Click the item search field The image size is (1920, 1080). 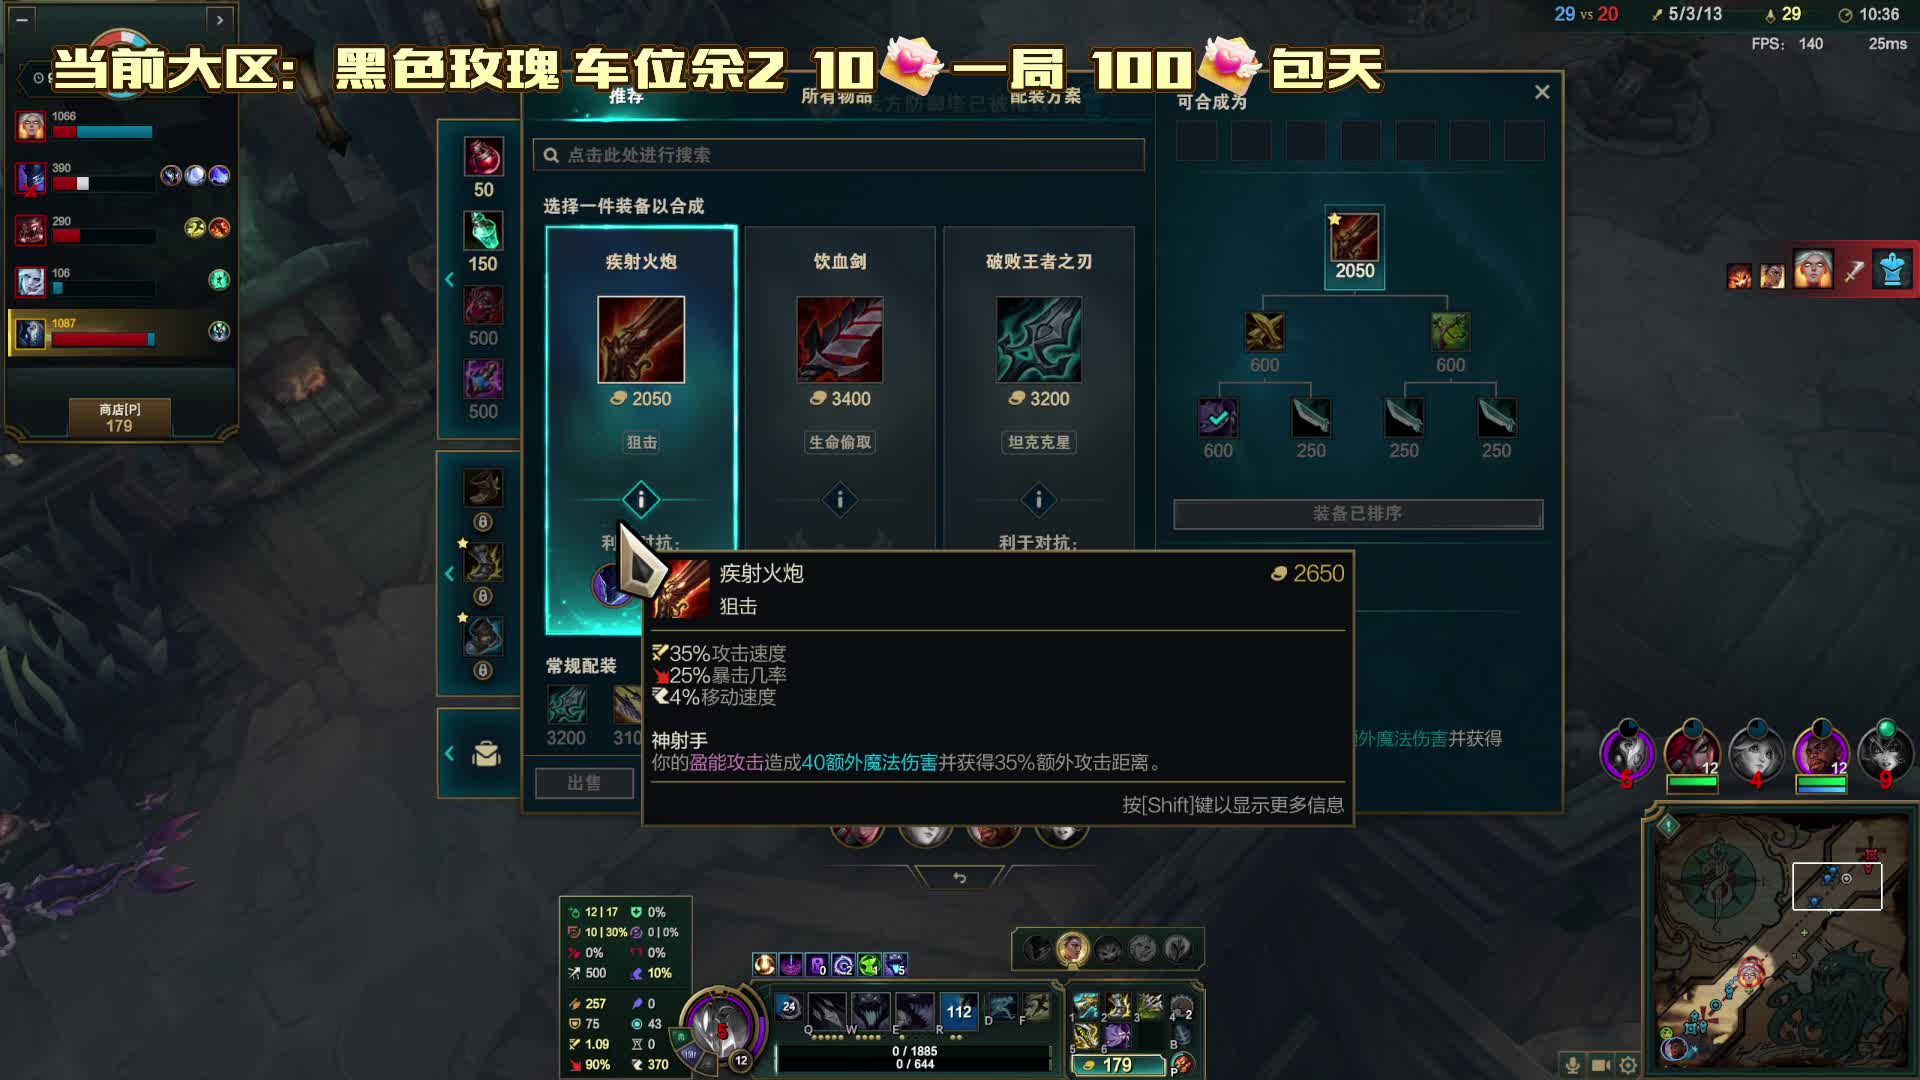[838, 155]
